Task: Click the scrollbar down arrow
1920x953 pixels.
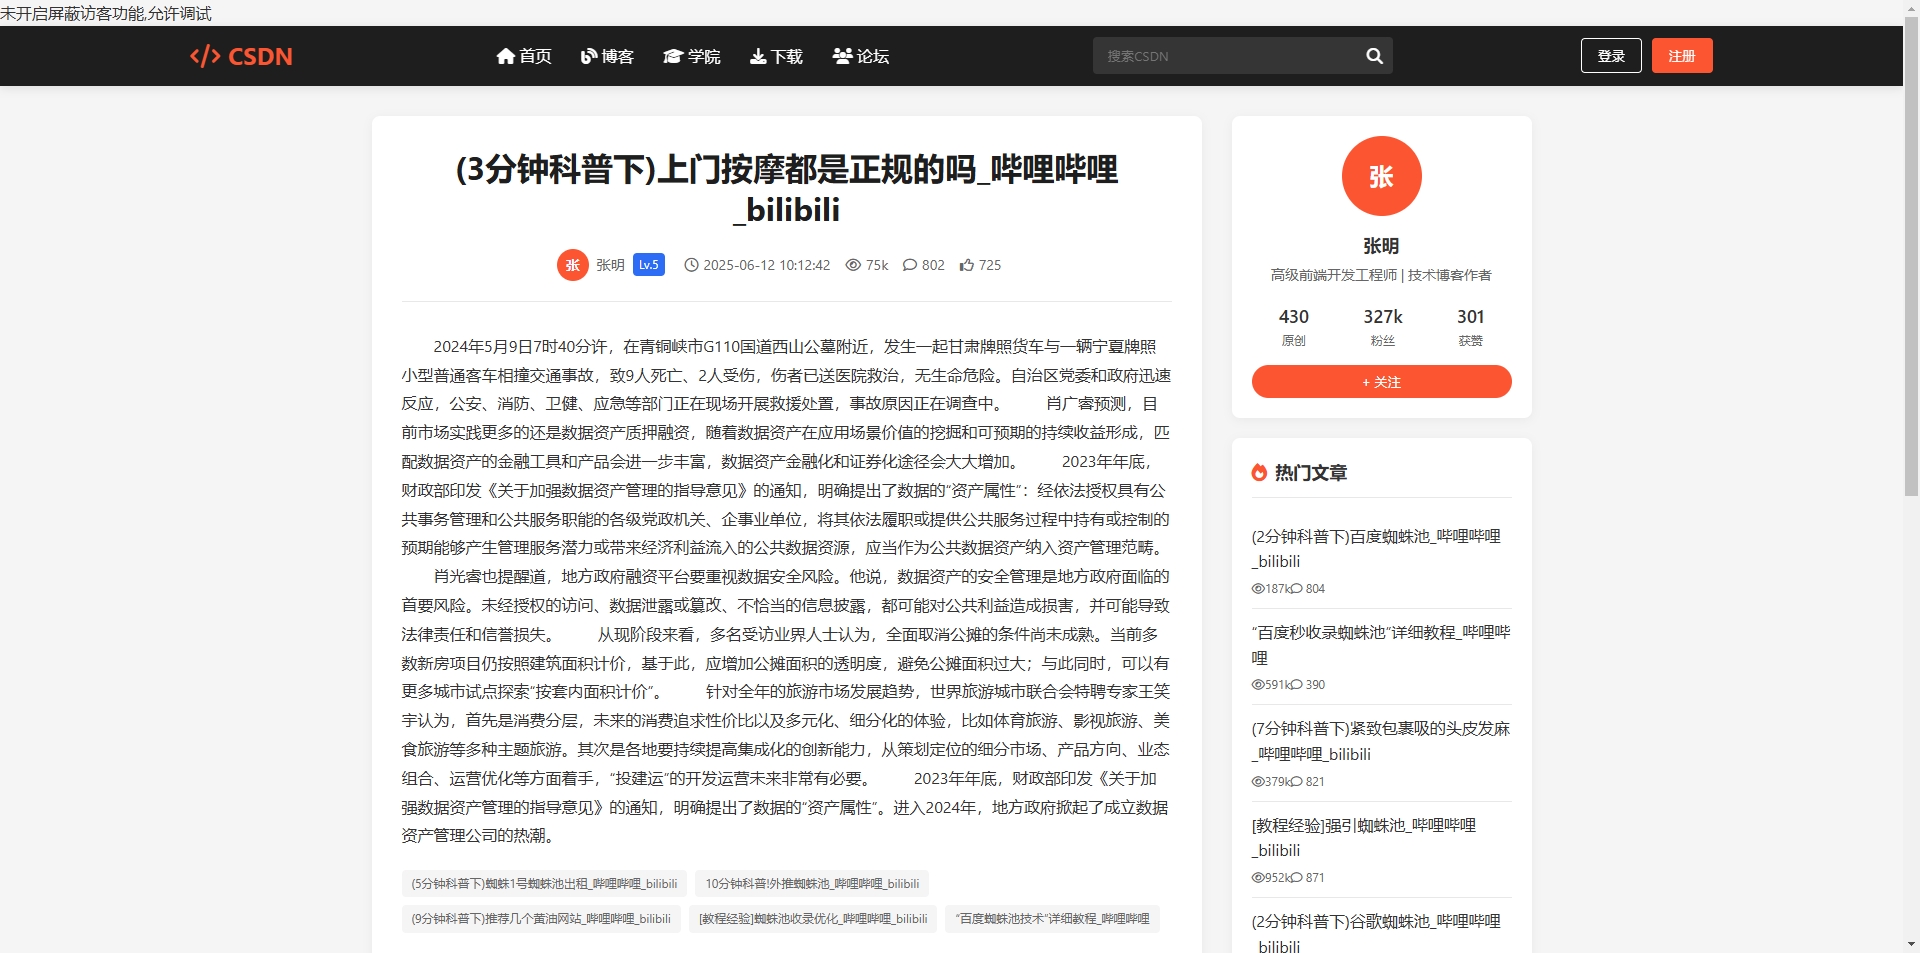Action: pos(1911,945)
